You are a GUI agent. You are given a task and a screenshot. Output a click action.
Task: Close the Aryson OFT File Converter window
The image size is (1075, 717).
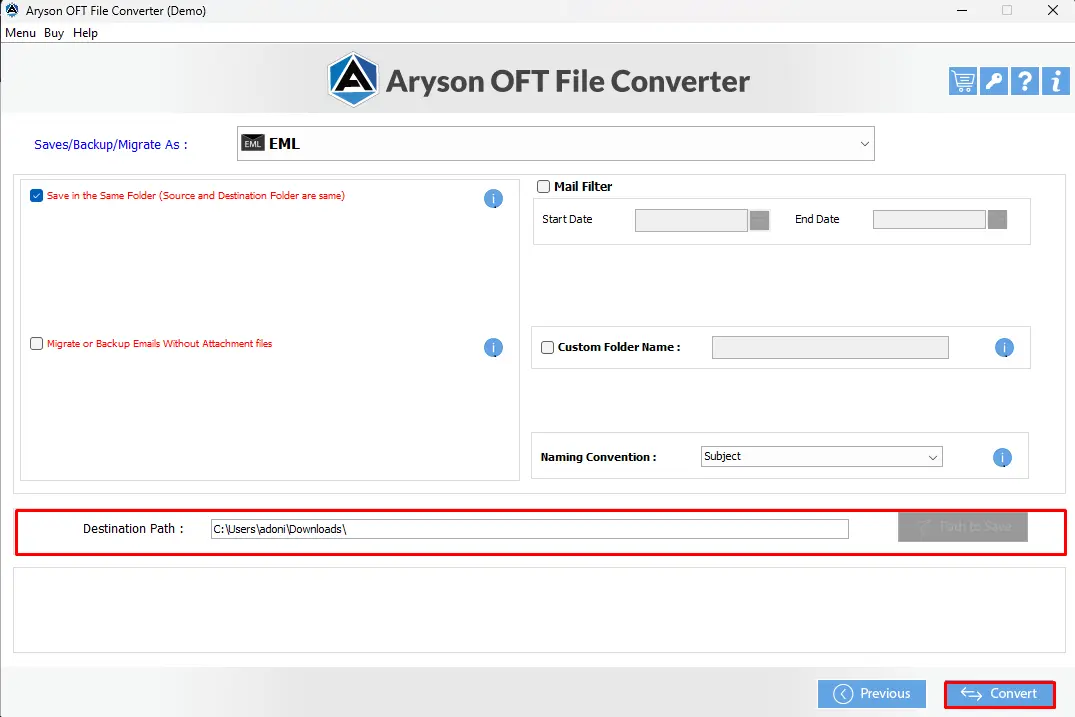(1053, 10)
